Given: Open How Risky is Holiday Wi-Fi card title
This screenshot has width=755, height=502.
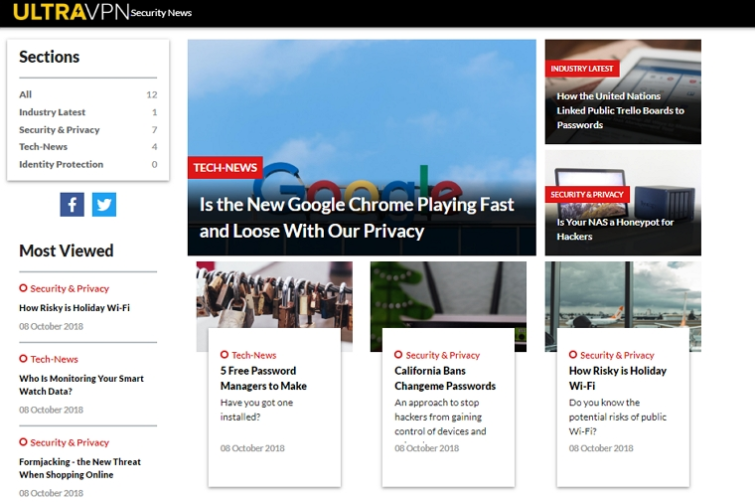Looking at the screenshot, I should [618, 378].
